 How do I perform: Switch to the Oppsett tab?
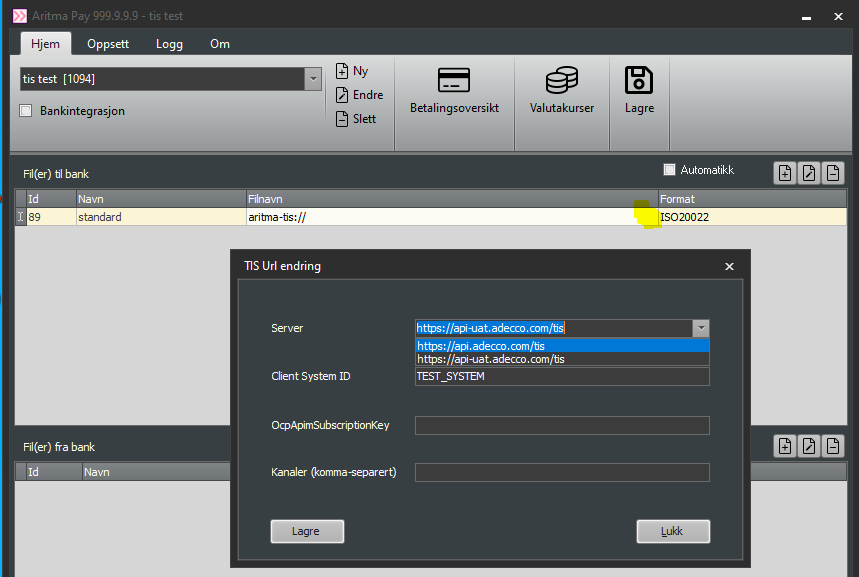(x=107, y=44)
